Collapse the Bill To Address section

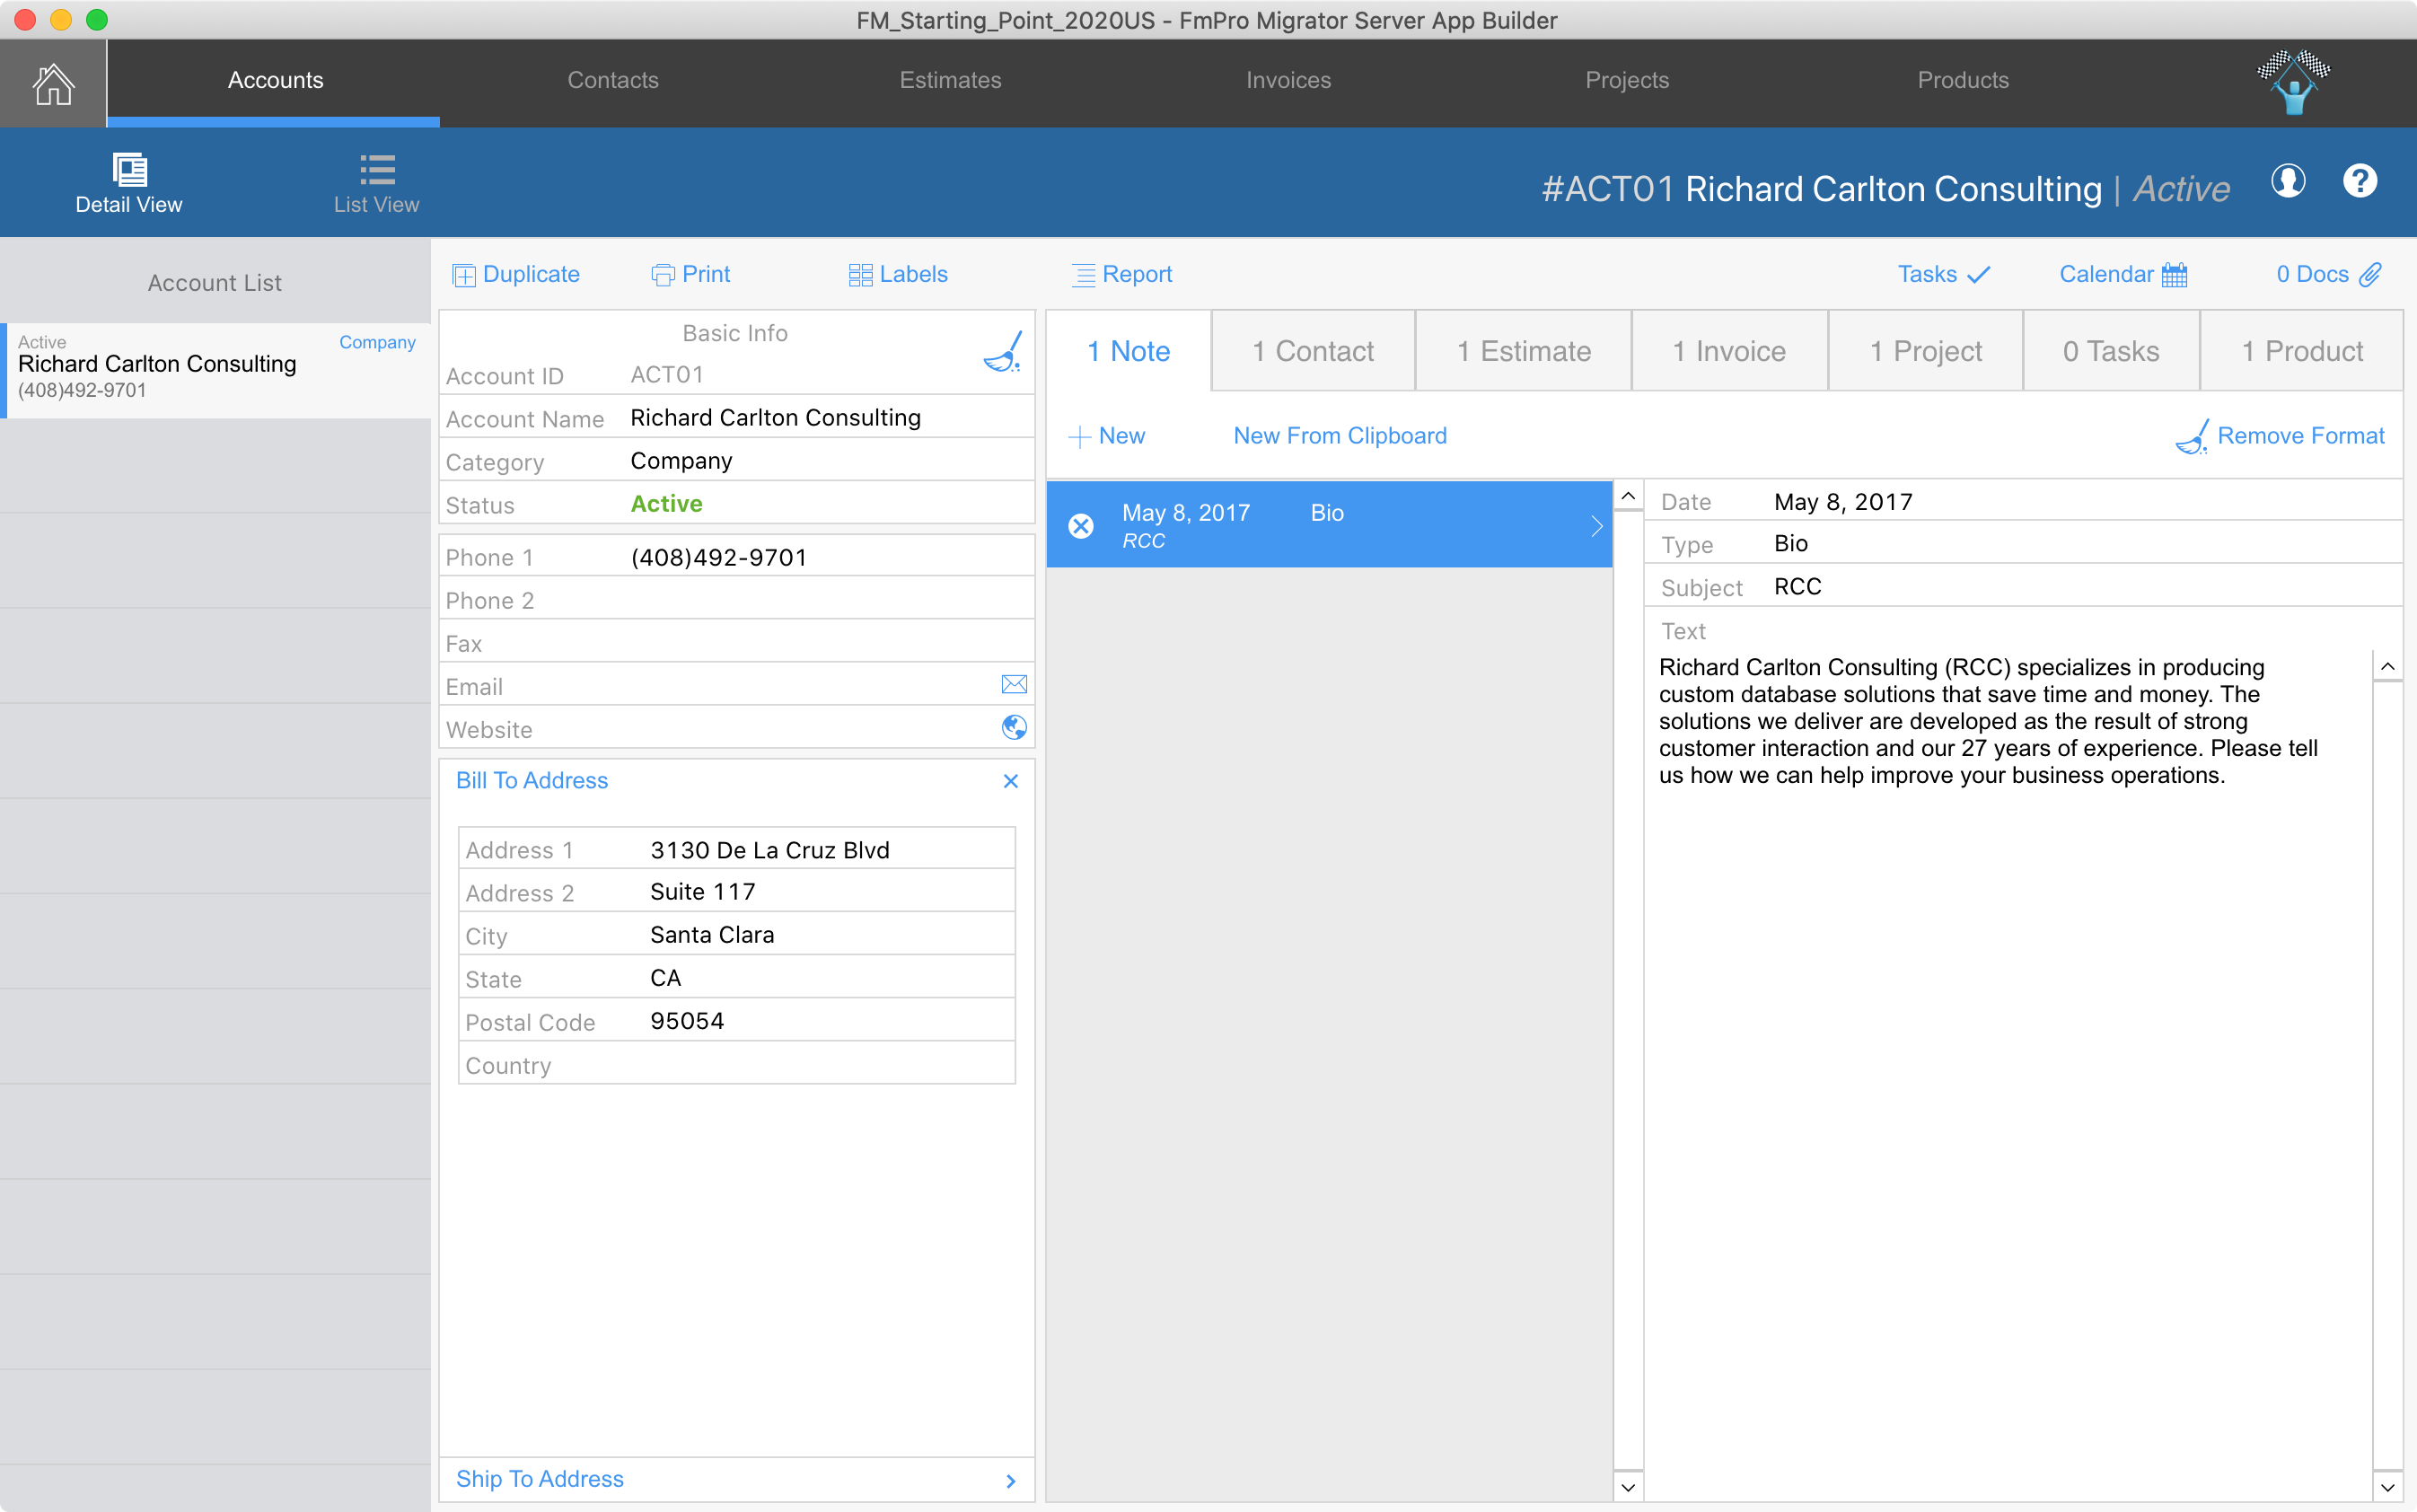1010,781
